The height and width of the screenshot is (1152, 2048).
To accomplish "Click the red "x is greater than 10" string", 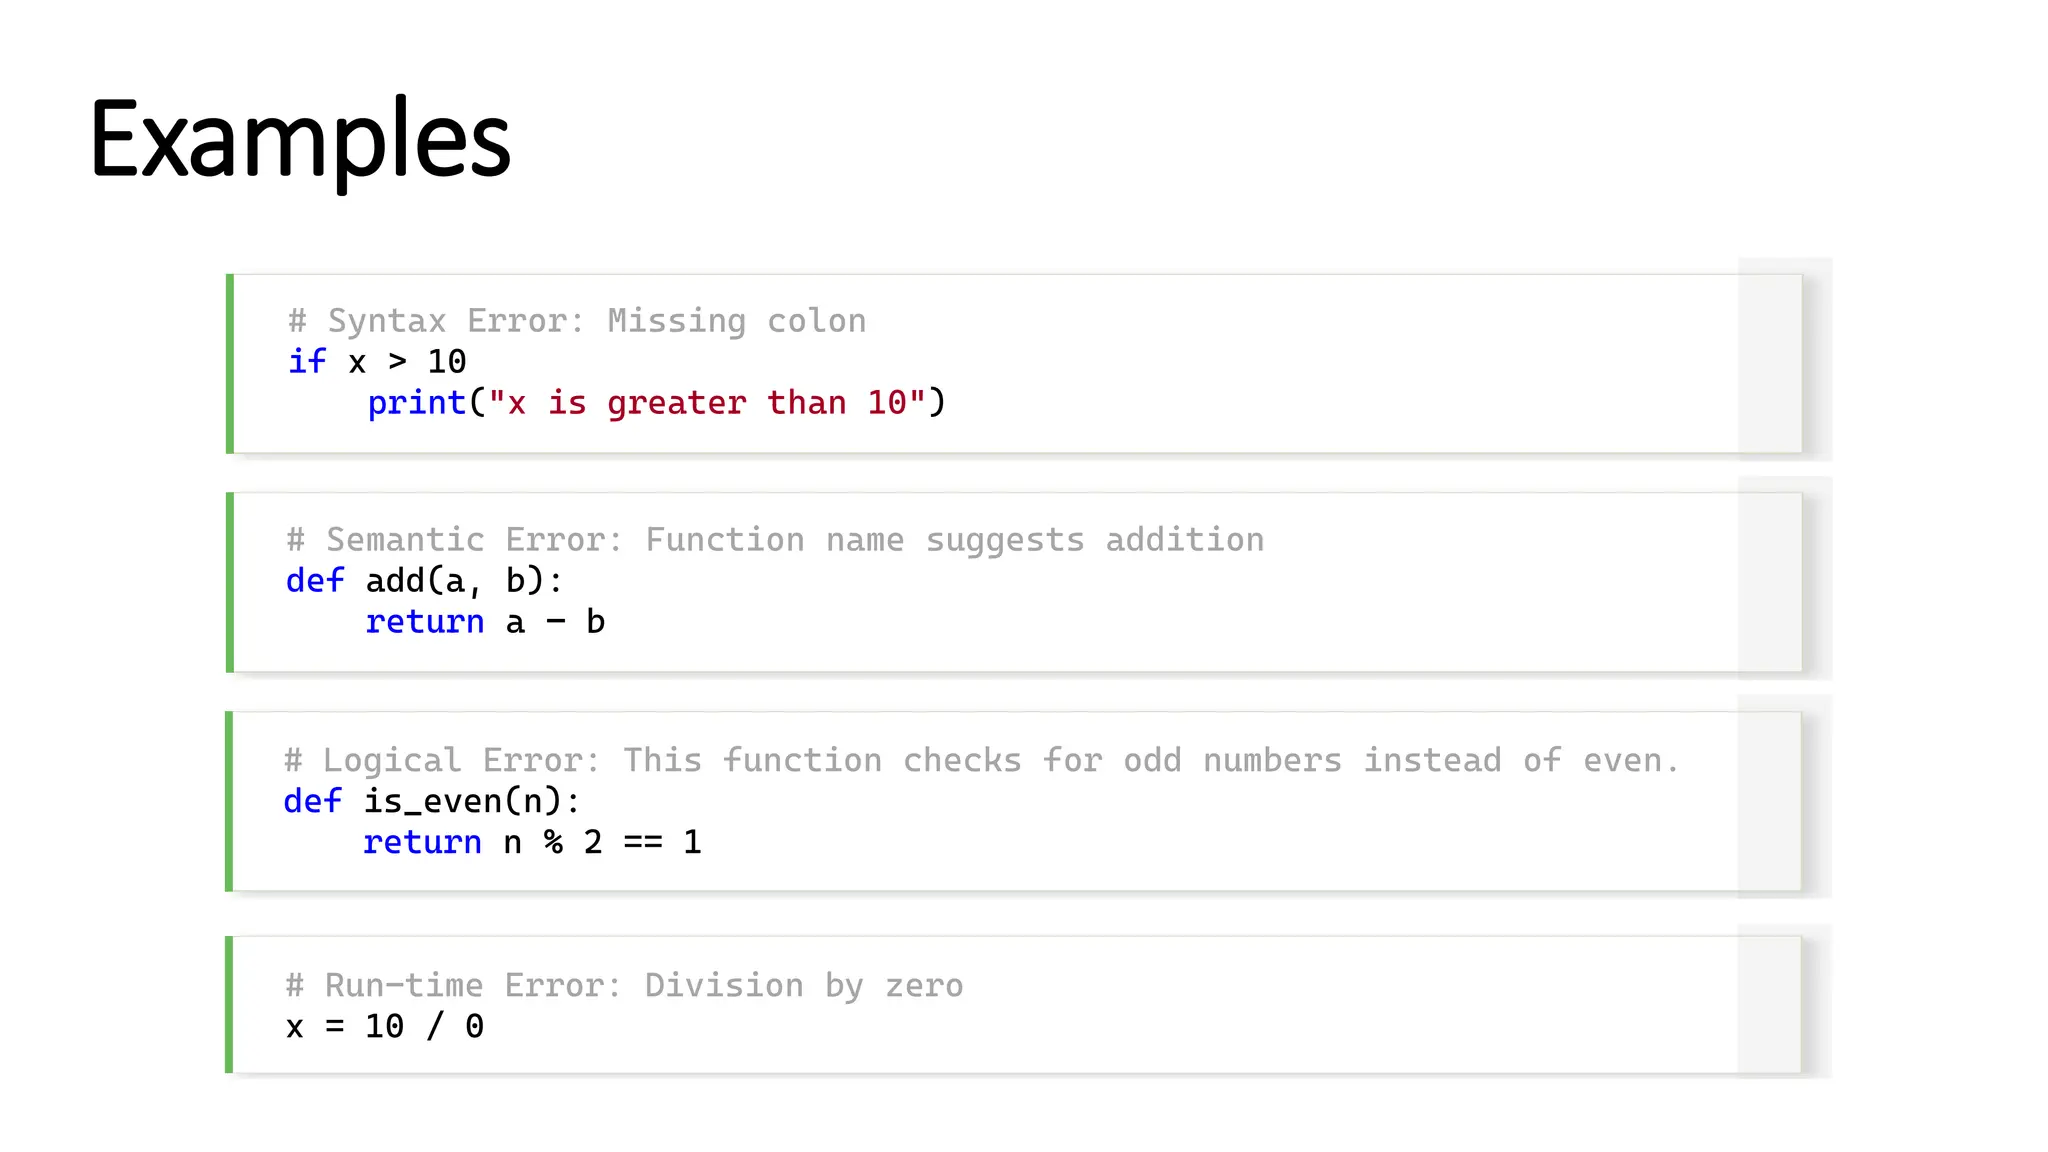I will [707, 402].
